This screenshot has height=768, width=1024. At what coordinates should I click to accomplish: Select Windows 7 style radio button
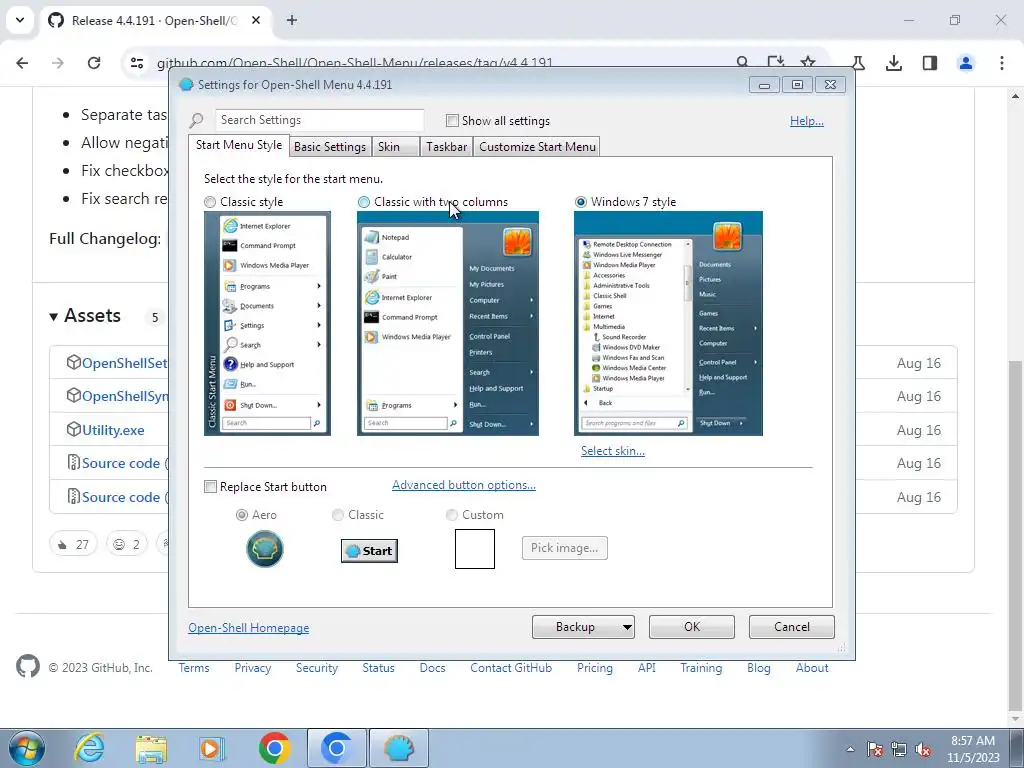pos(581,202)
